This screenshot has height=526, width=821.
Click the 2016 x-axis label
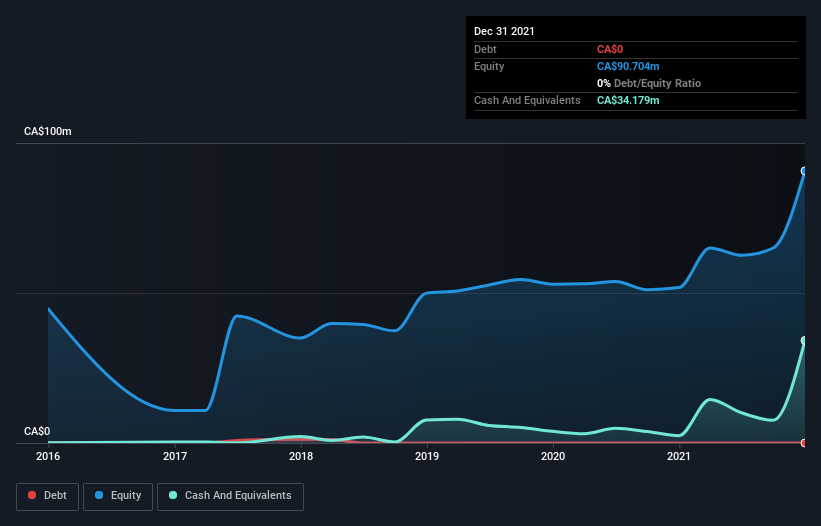click(x=48, y=456)
